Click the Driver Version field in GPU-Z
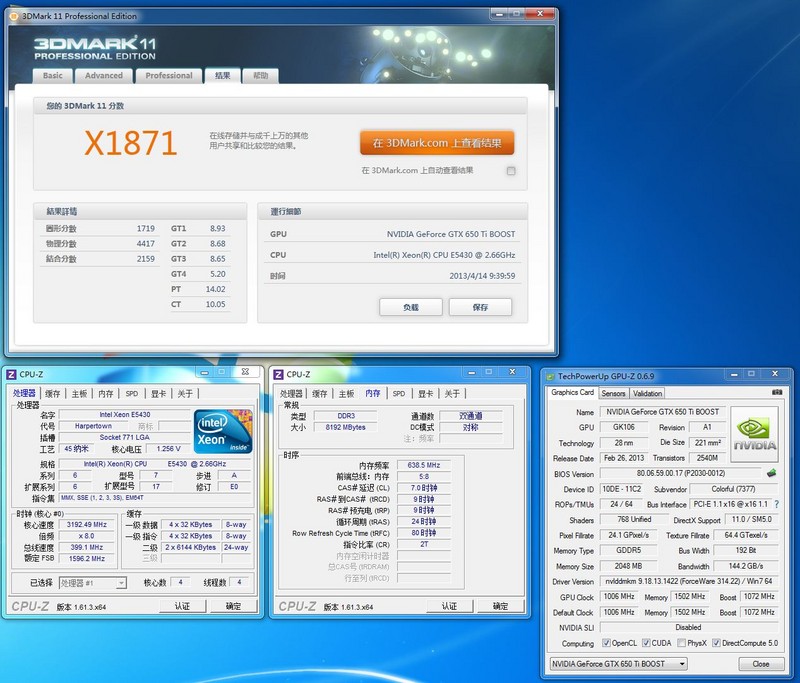800x683 pixels. 689,581
